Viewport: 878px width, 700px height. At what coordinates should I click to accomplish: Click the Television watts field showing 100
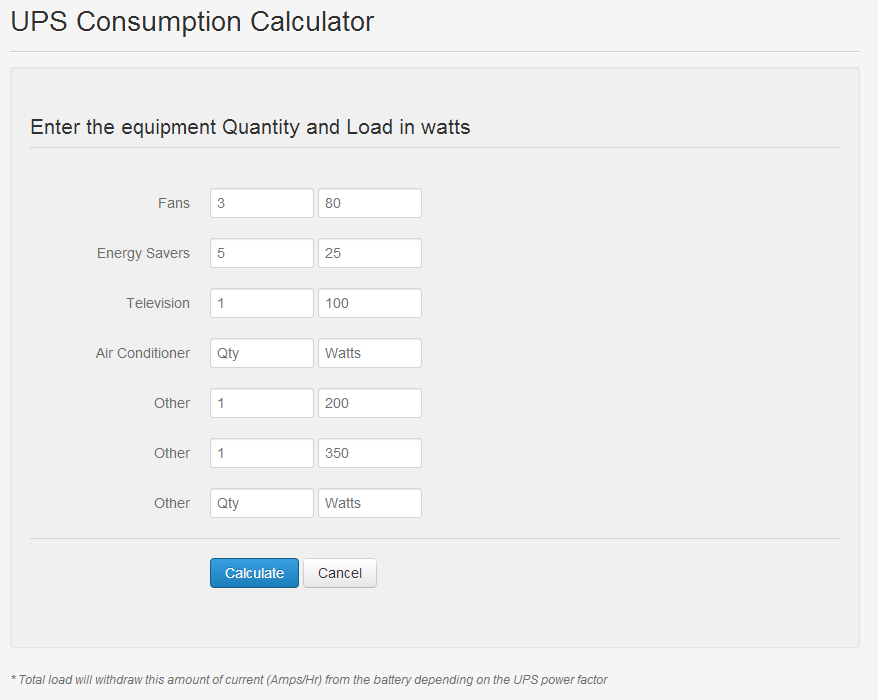(370, 303)
